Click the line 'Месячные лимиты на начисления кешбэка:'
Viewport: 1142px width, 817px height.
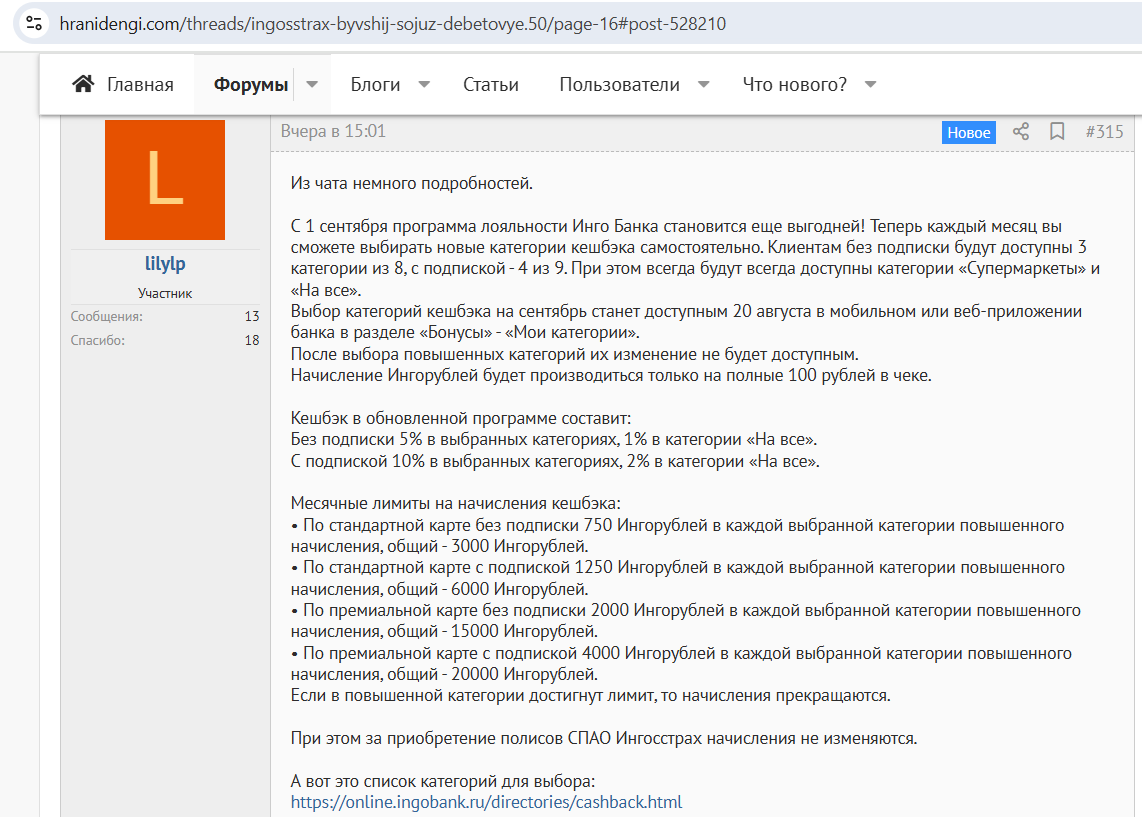pyautogui.click(x=455, y=504)
